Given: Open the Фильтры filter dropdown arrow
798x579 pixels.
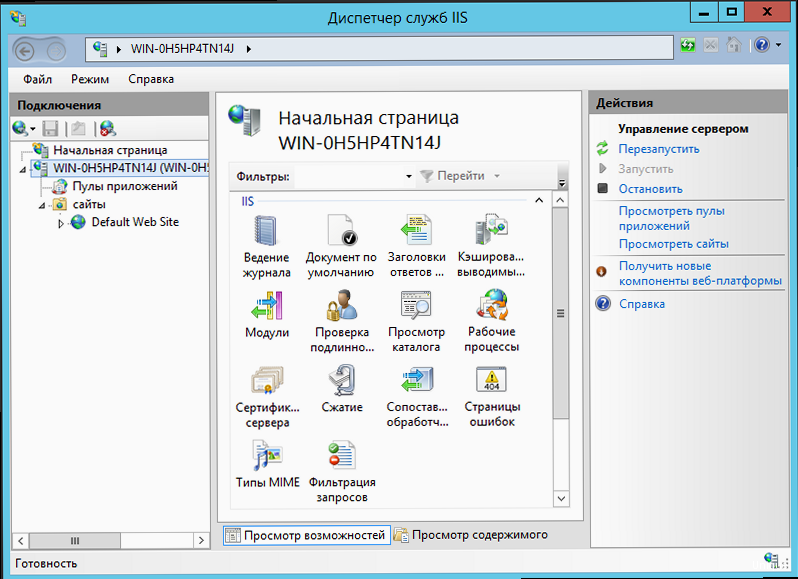Looking at the screenshot, I should pyautogui.click(x=409, y=177).
